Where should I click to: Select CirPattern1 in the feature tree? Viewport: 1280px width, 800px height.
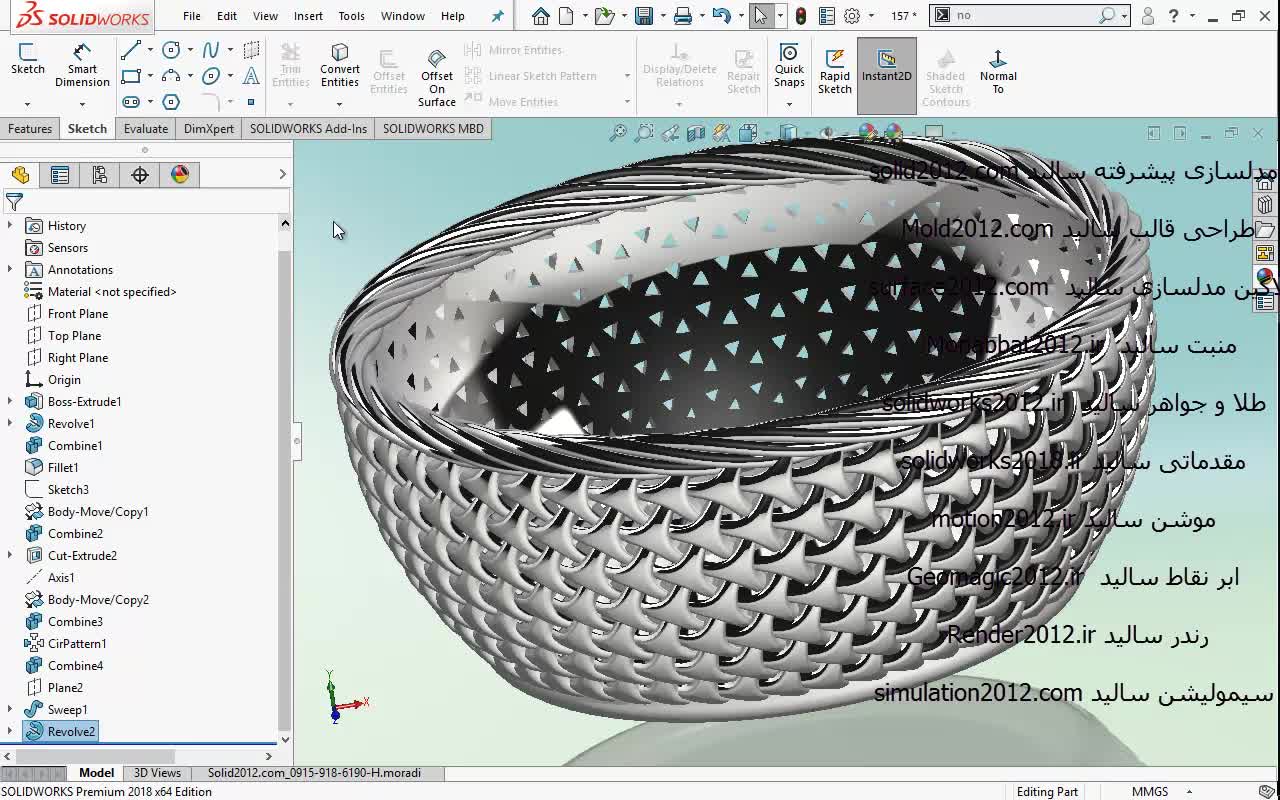pos(76,644)
